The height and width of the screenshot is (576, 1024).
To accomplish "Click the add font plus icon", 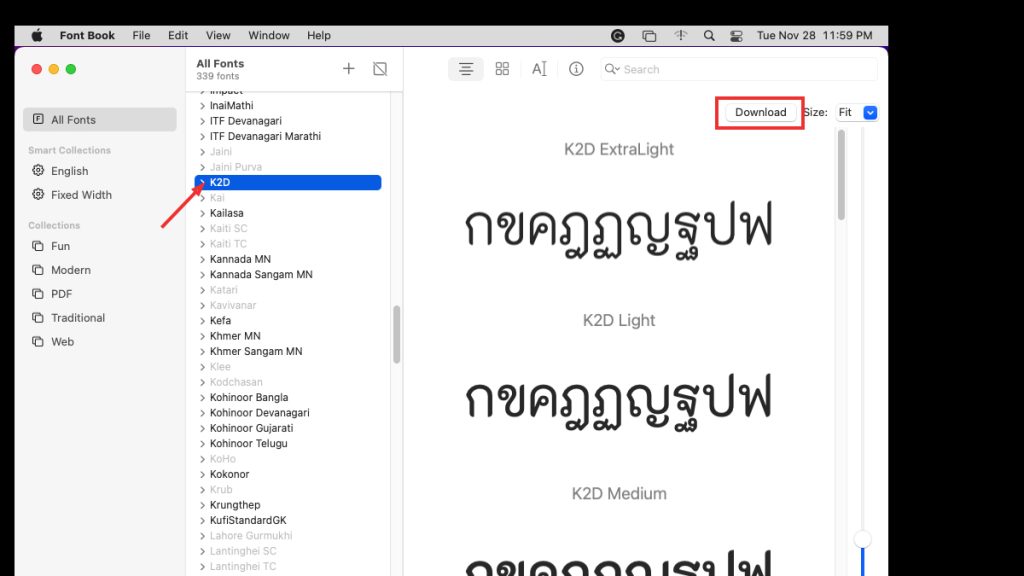I will click(x=348, y=69).
